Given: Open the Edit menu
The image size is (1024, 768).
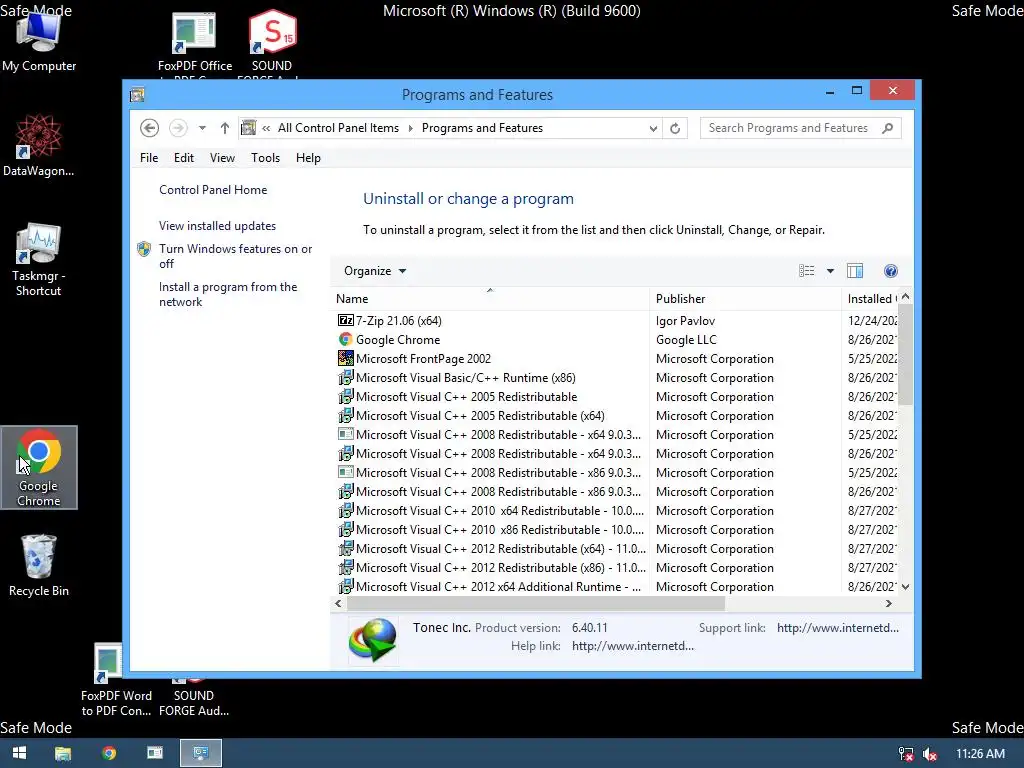Looking at the screenshot, I should pyautogui.click(x=184, y=157).
